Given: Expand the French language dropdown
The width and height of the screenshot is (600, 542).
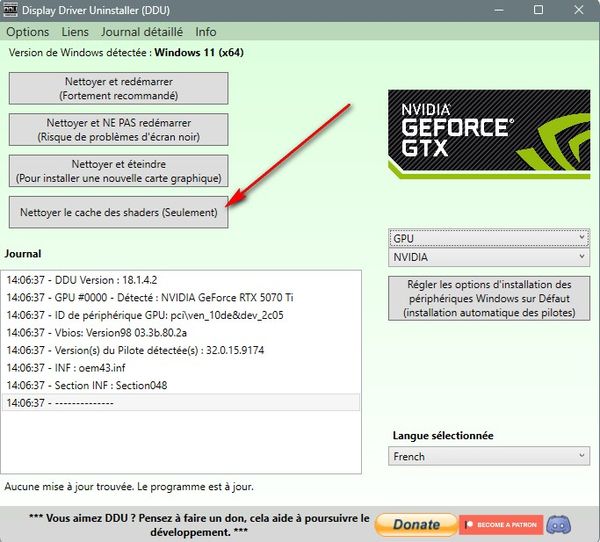Looking at the screenshot, I should pyautogui.click(x=489, y=456).
